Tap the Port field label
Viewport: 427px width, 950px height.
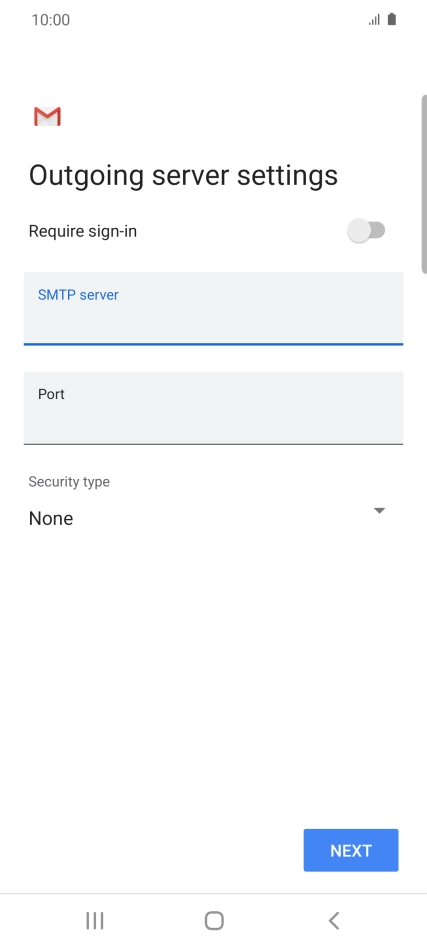pyautogui.click(x=51, y=394)
